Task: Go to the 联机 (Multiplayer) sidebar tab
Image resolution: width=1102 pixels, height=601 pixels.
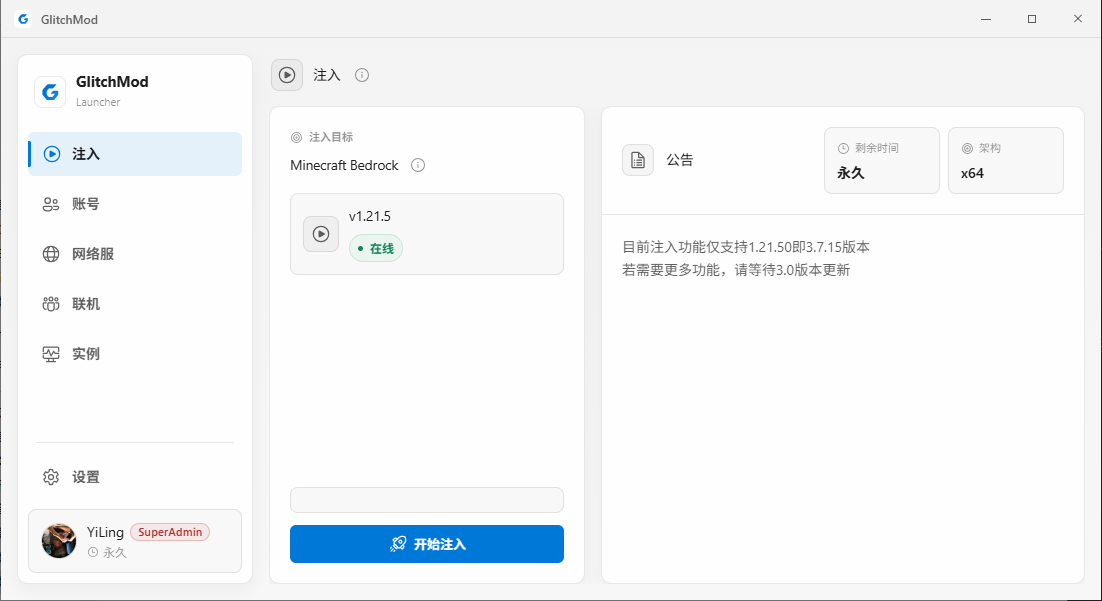Action: (x=135, y=304)
